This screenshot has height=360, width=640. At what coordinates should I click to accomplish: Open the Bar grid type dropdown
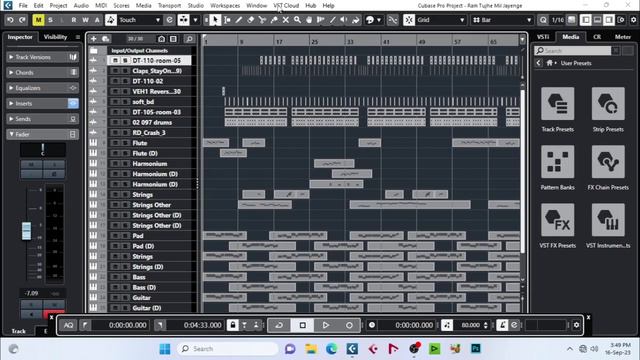tap(502, 20)
